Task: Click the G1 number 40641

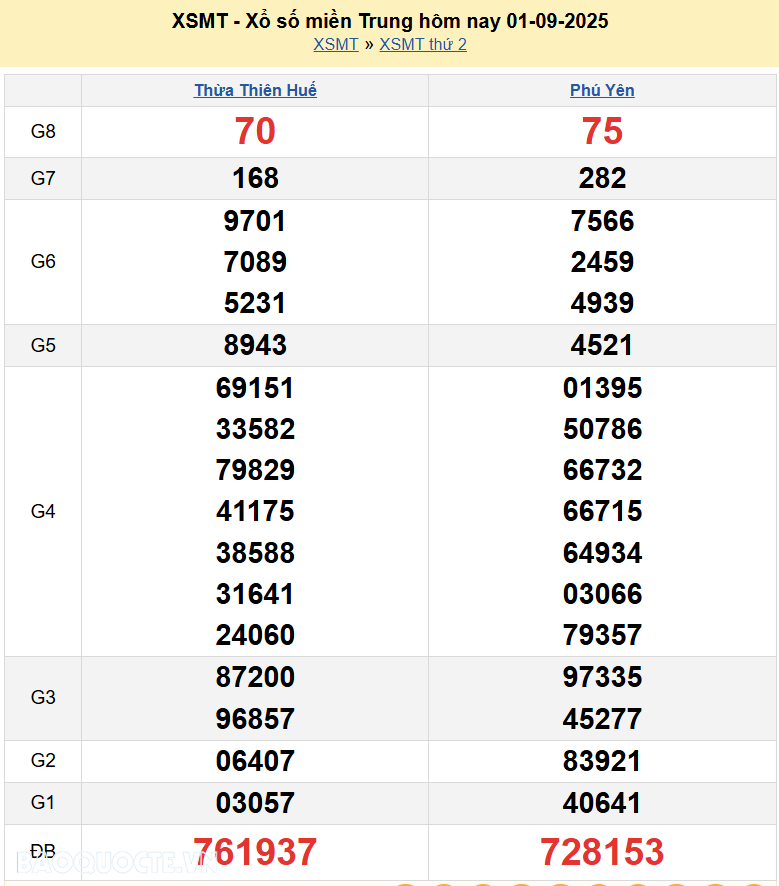Action: (602, 802)
